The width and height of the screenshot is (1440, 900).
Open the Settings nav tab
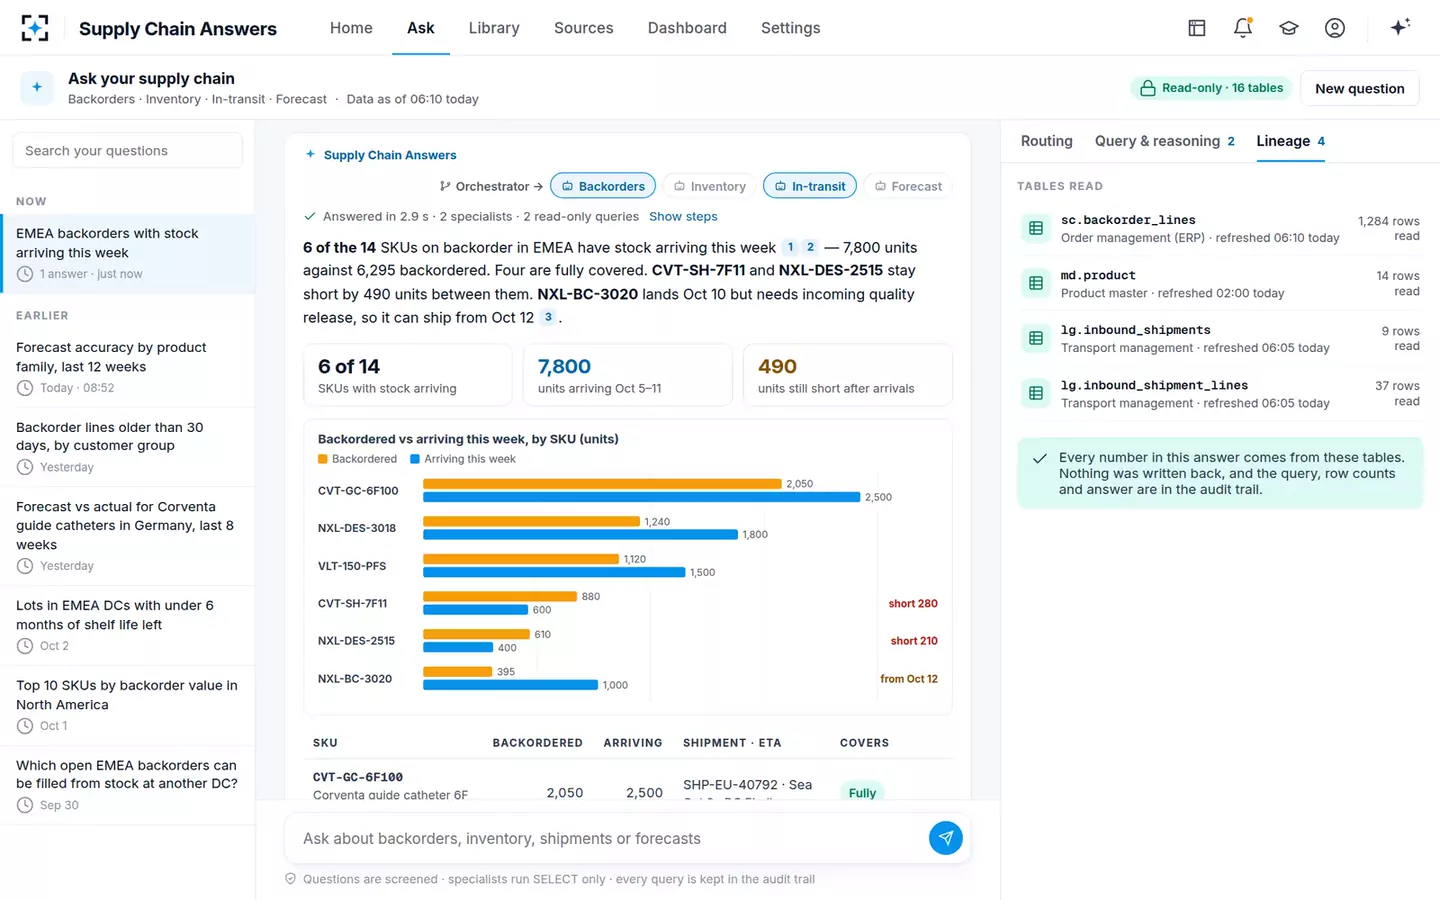point(791,28)
